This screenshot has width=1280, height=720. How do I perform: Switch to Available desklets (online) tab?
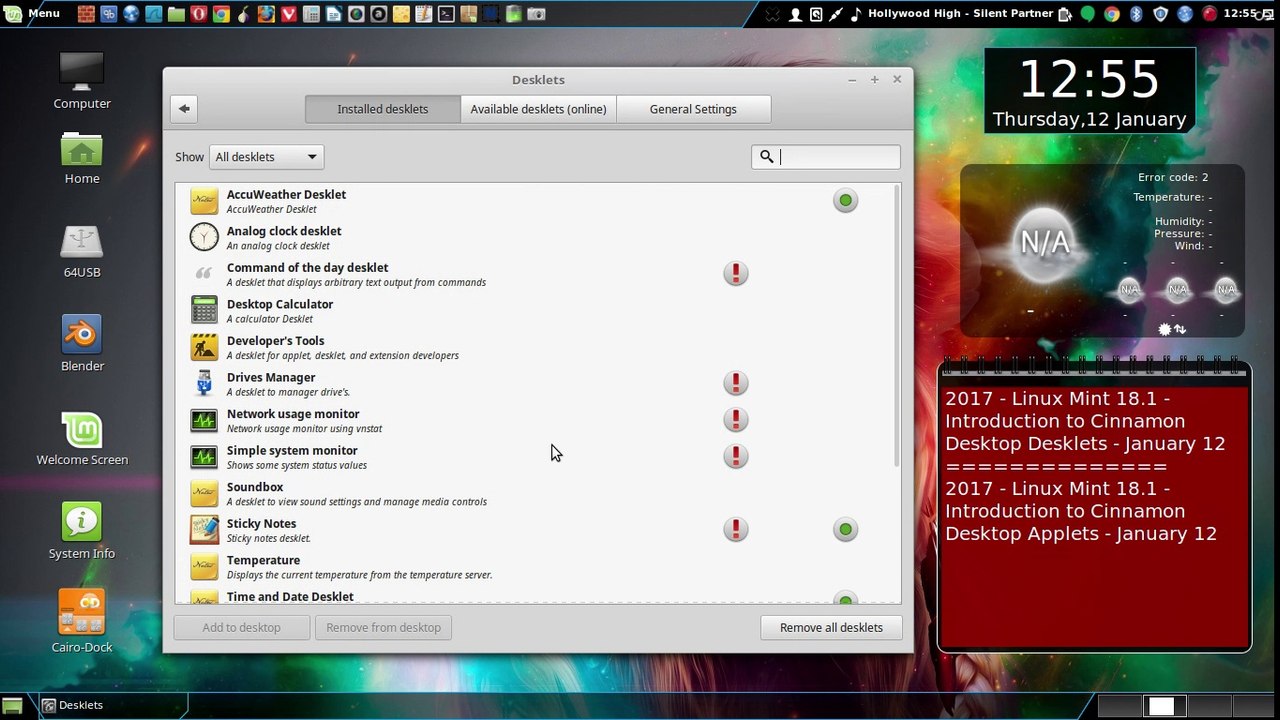pyautogui.click(x=538, y=109)
